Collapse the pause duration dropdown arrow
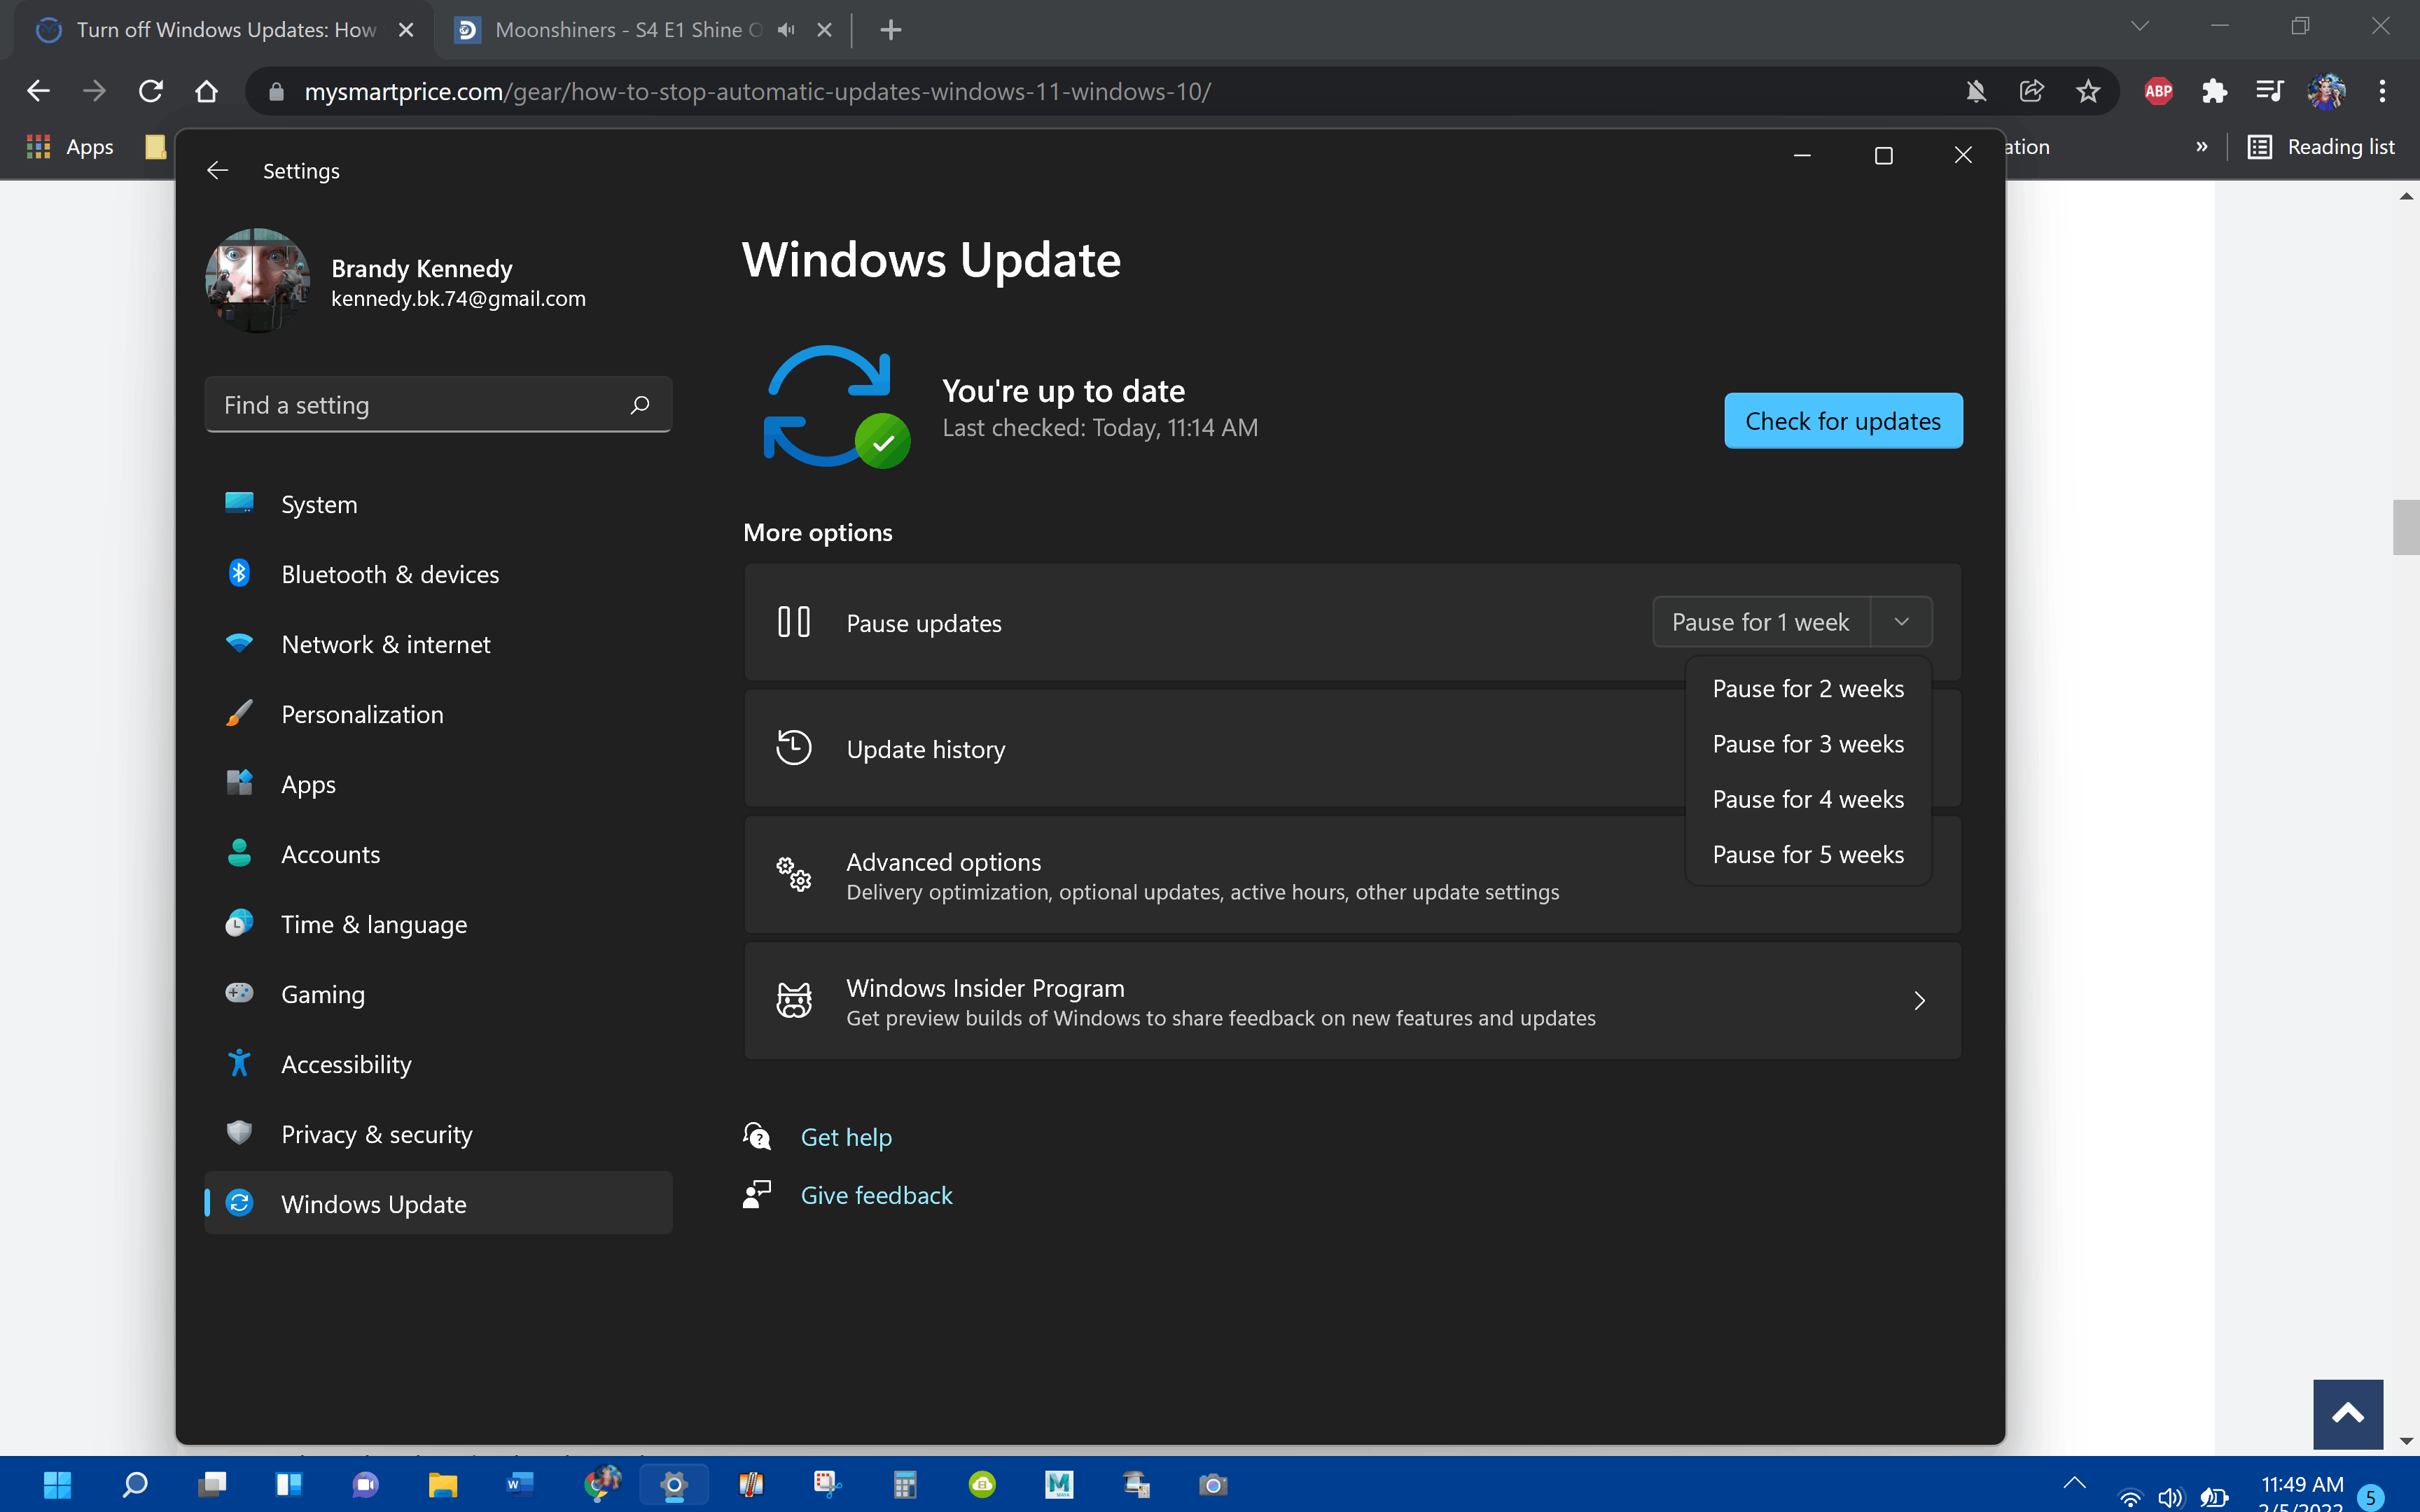The height and width of the screenshot is (1512, 2420). pos(1901,622)
